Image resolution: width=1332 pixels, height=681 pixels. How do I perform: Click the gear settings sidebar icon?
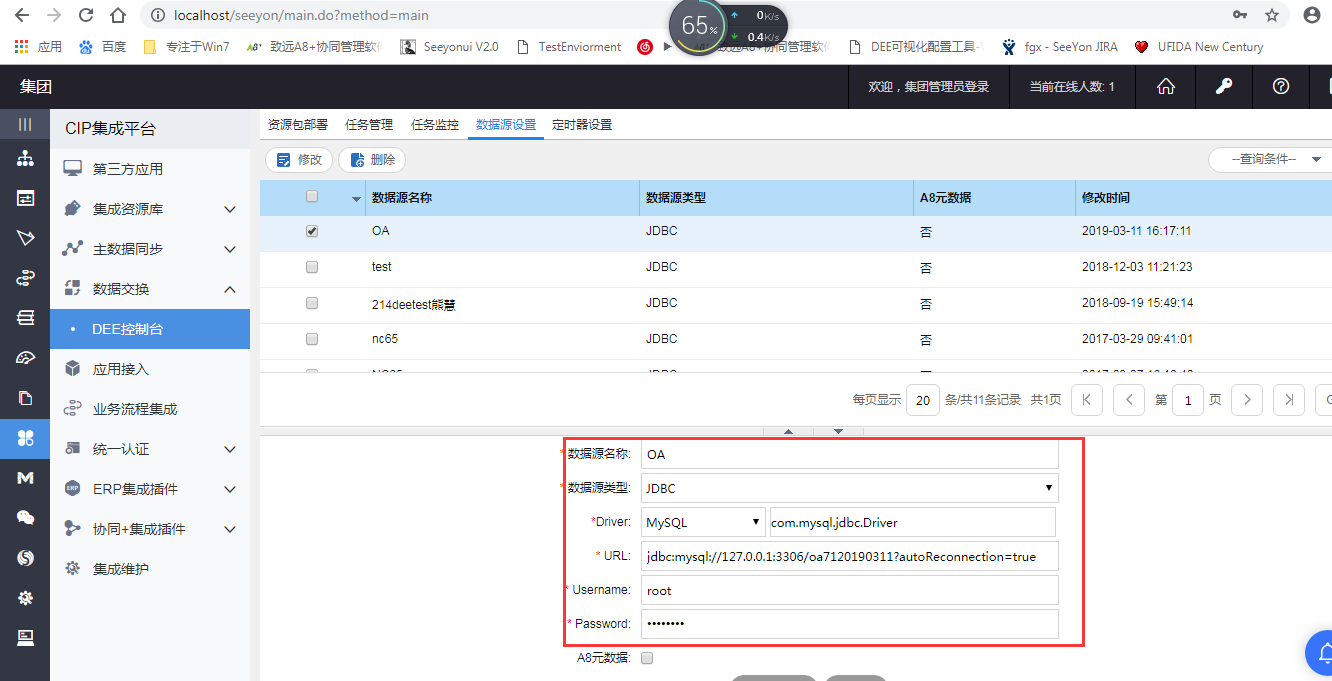pyautogui.click(x=25, y=598)
